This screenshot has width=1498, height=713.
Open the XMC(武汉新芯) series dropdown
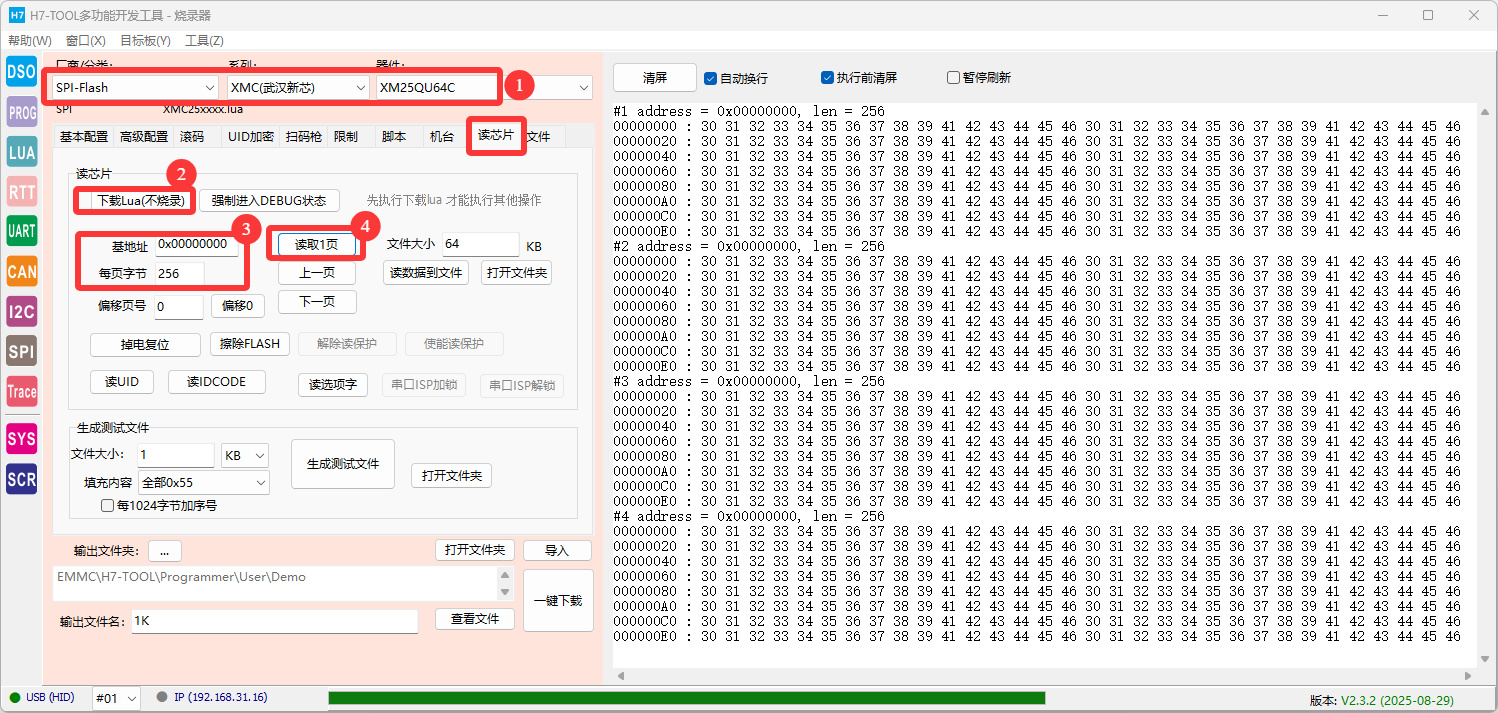click(x=298, y=88)
